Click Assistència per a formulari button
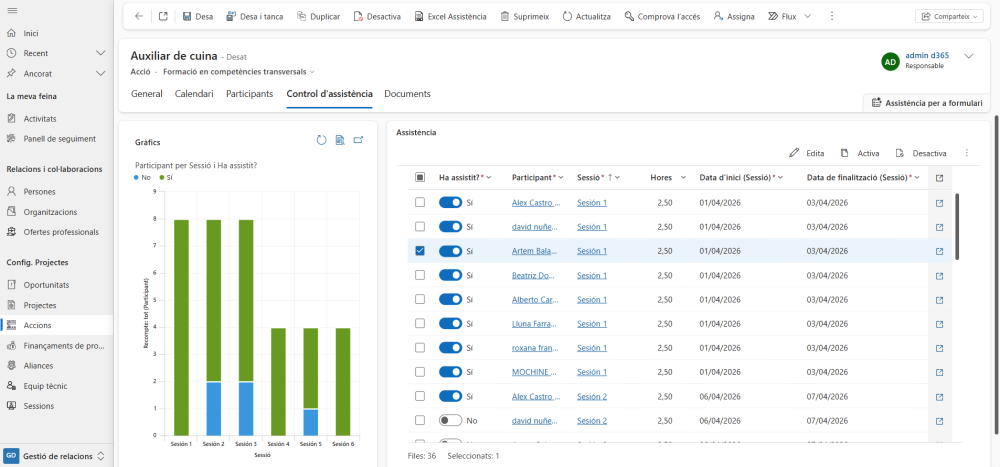Image resolution: width=1000 pixels, height=467 pixels. click(927, 103)
